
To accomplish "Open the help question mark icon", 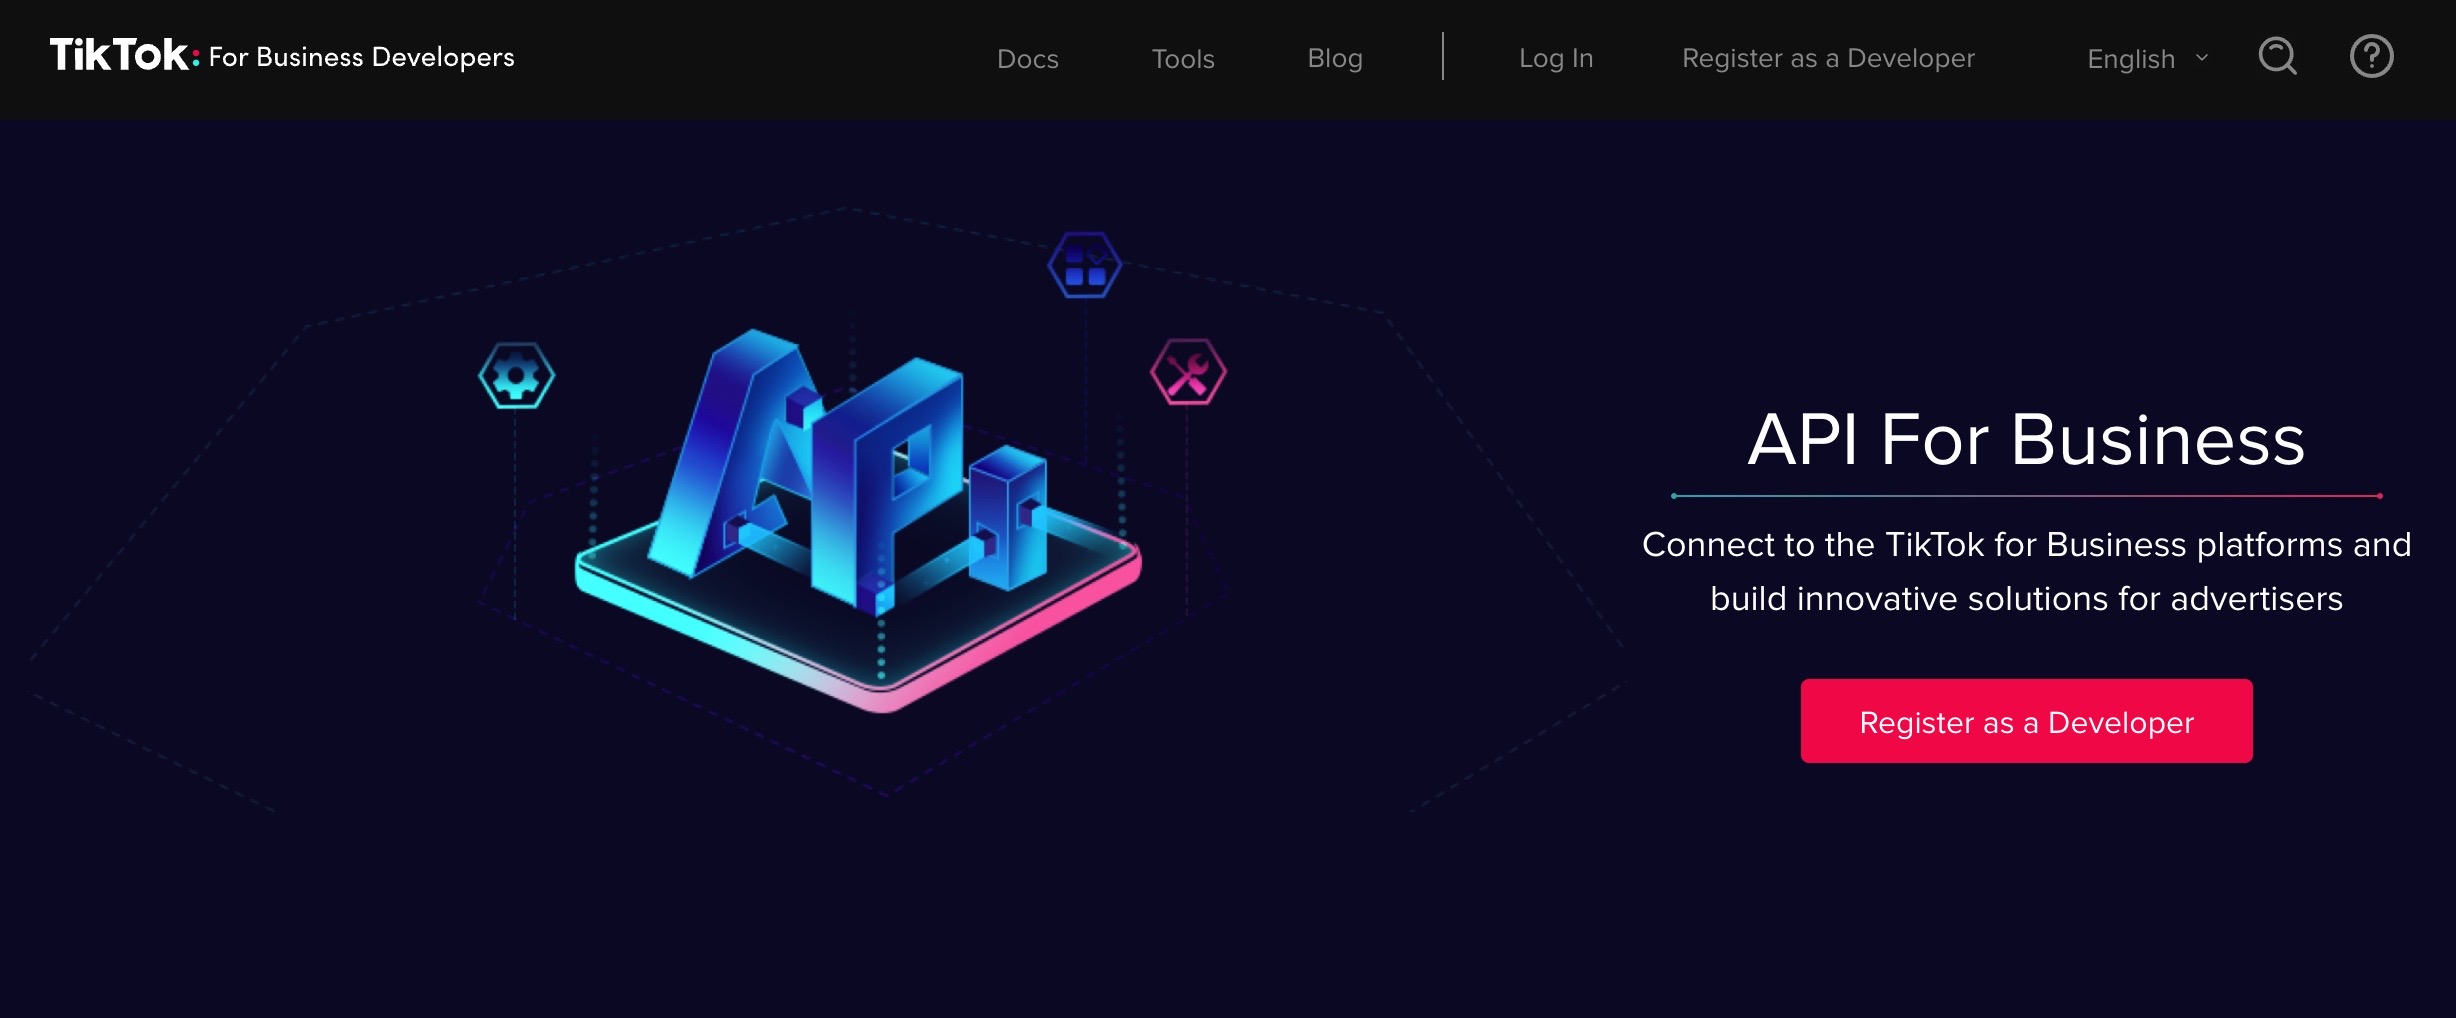I will [x=2371, y=56].
